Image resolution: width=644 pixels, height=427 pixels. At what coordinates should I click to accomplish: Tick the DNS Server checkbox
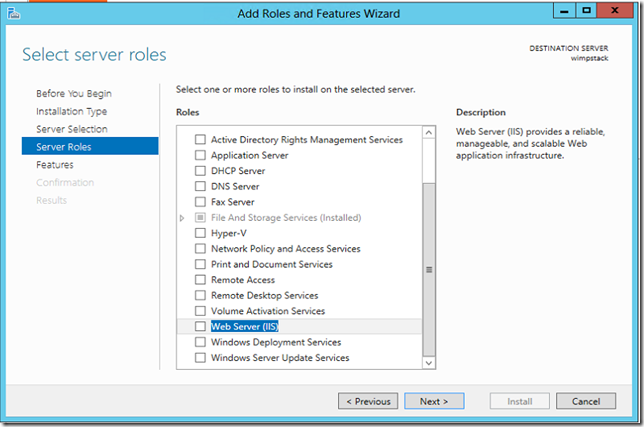coord(200,186)
